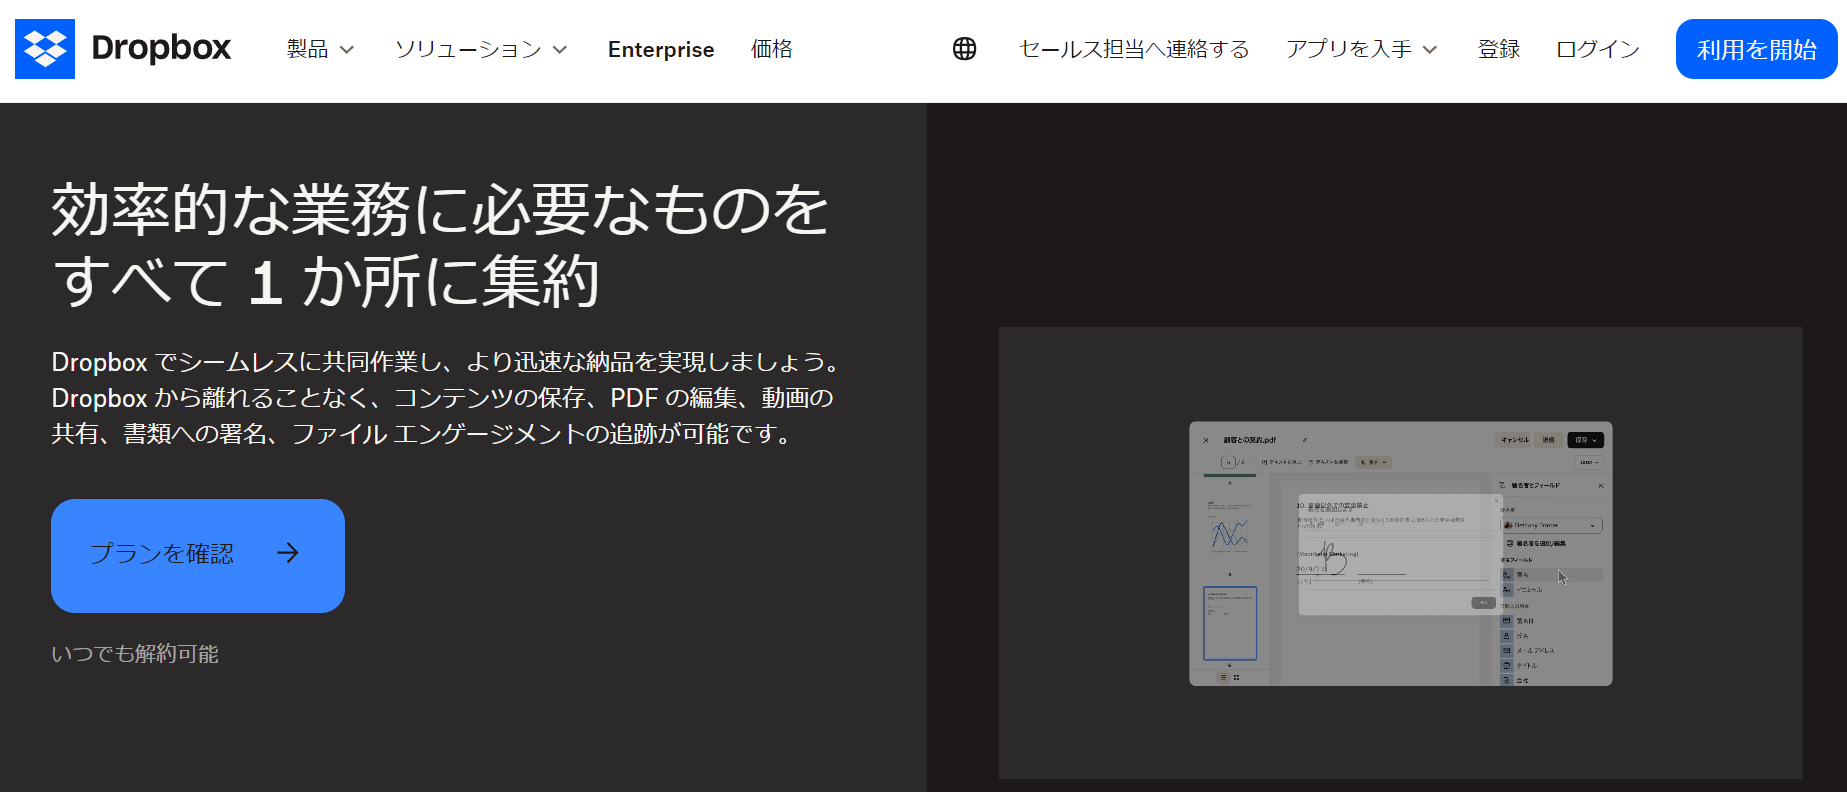
Task: Click the プランを確認 button
Action: [198, 555]
